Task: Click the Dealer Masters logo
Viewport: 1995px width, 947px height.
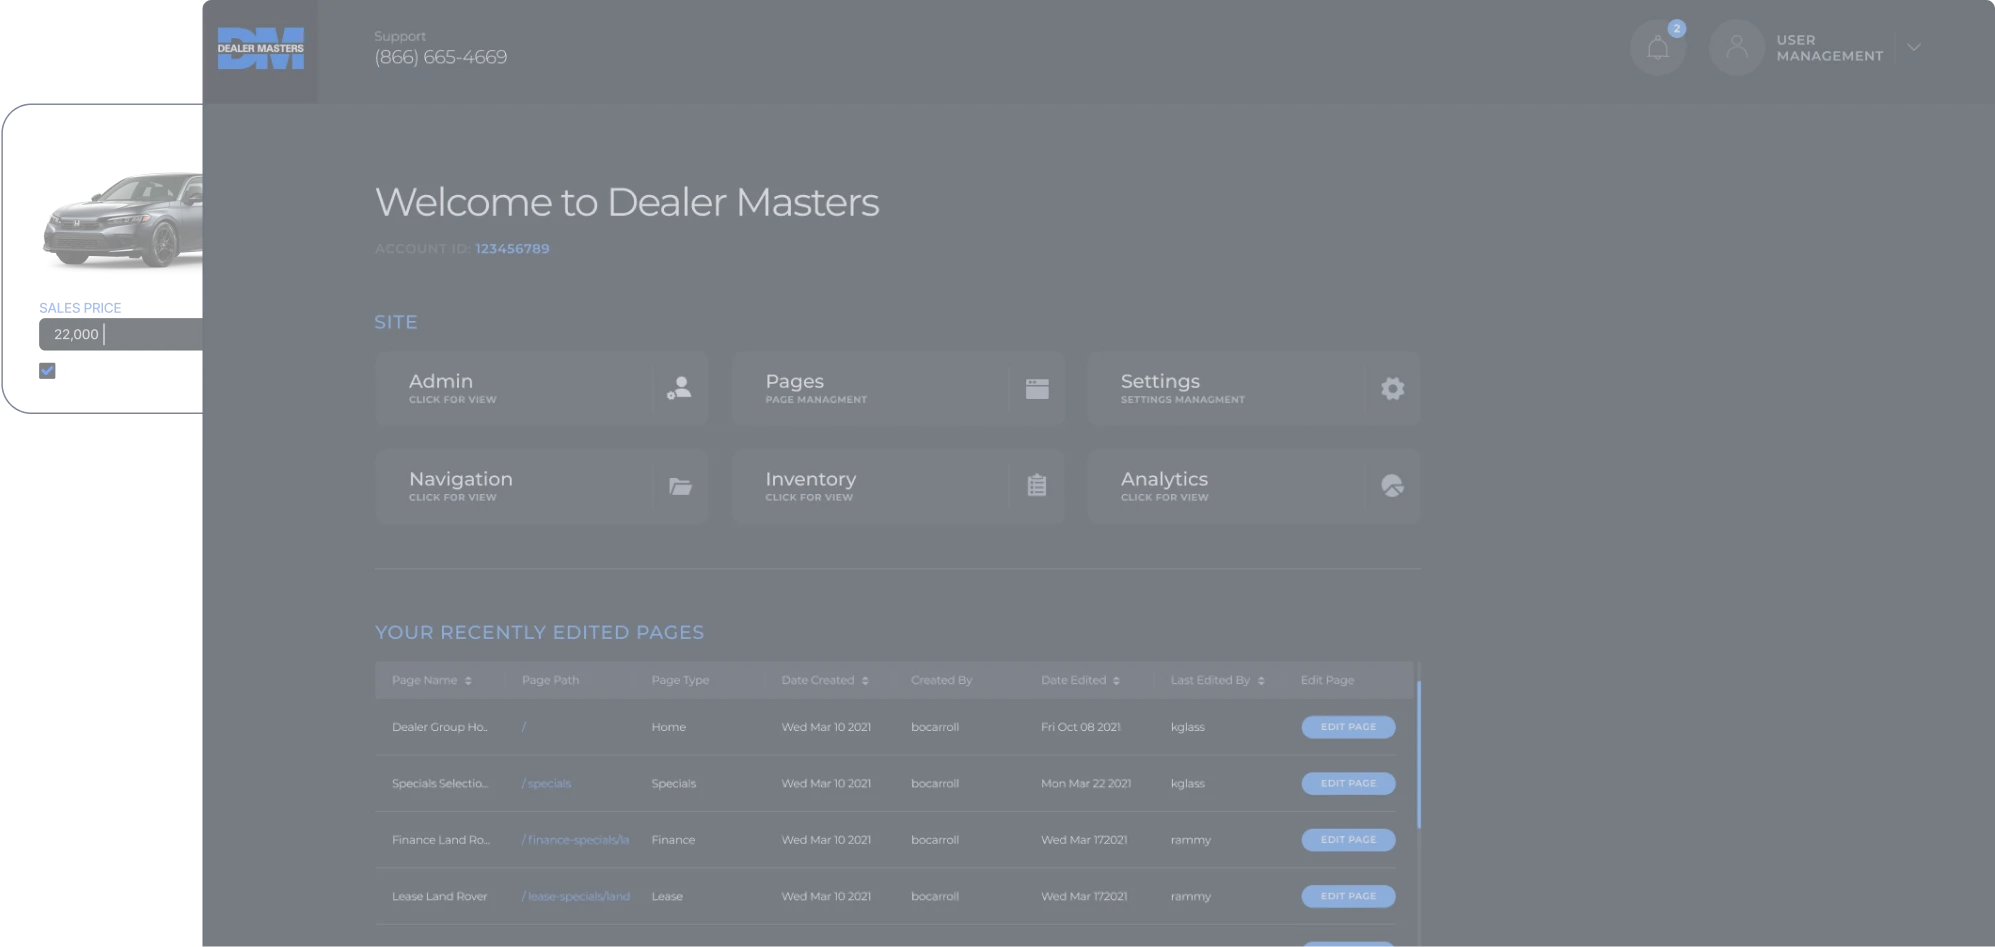Action: click(260, 49)
